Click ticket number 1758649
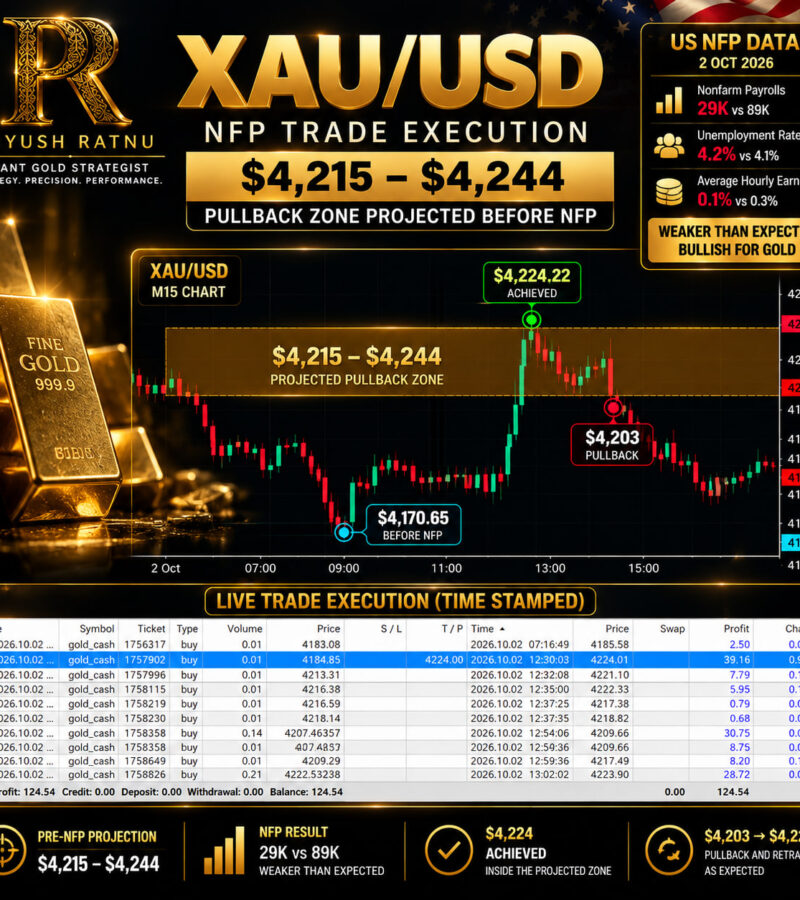The width and height of the screenshot is (800, 900). coord(145,761)
